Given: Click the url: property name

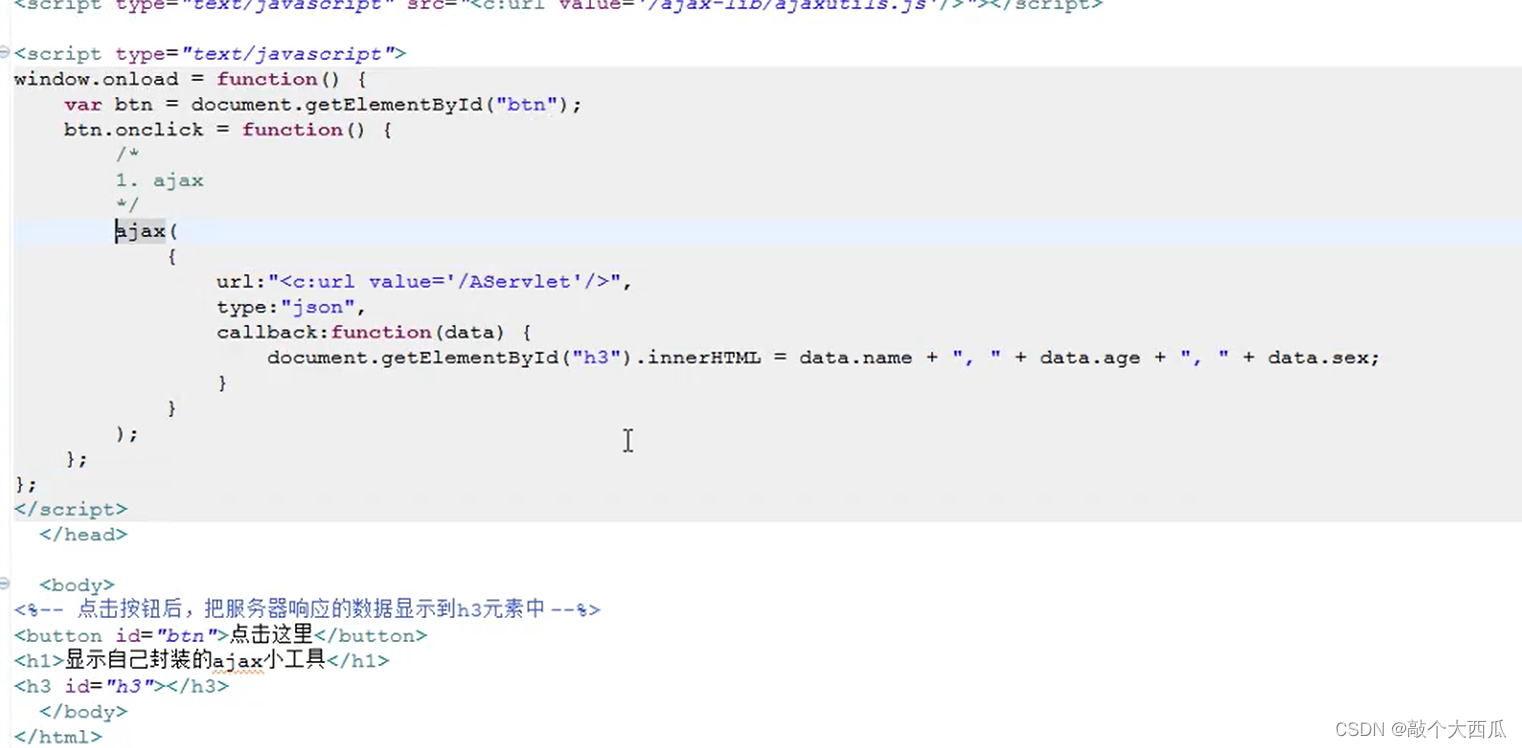Looking at the screenshot, I should click(241, 281).
